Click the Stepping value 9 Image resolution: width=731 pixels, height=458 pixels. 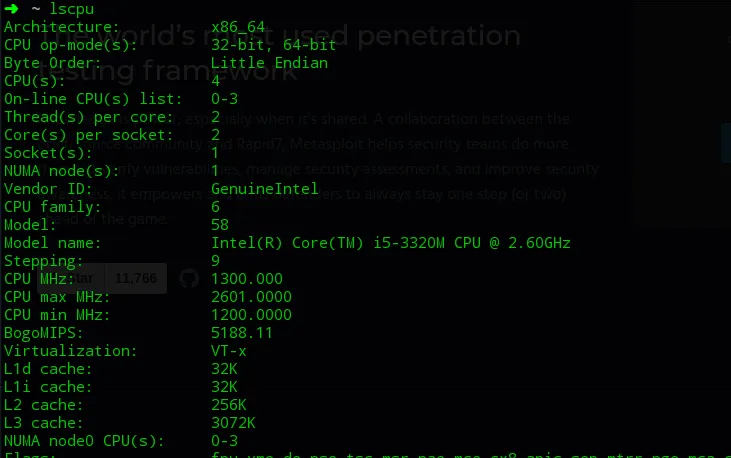pos(216,260)
